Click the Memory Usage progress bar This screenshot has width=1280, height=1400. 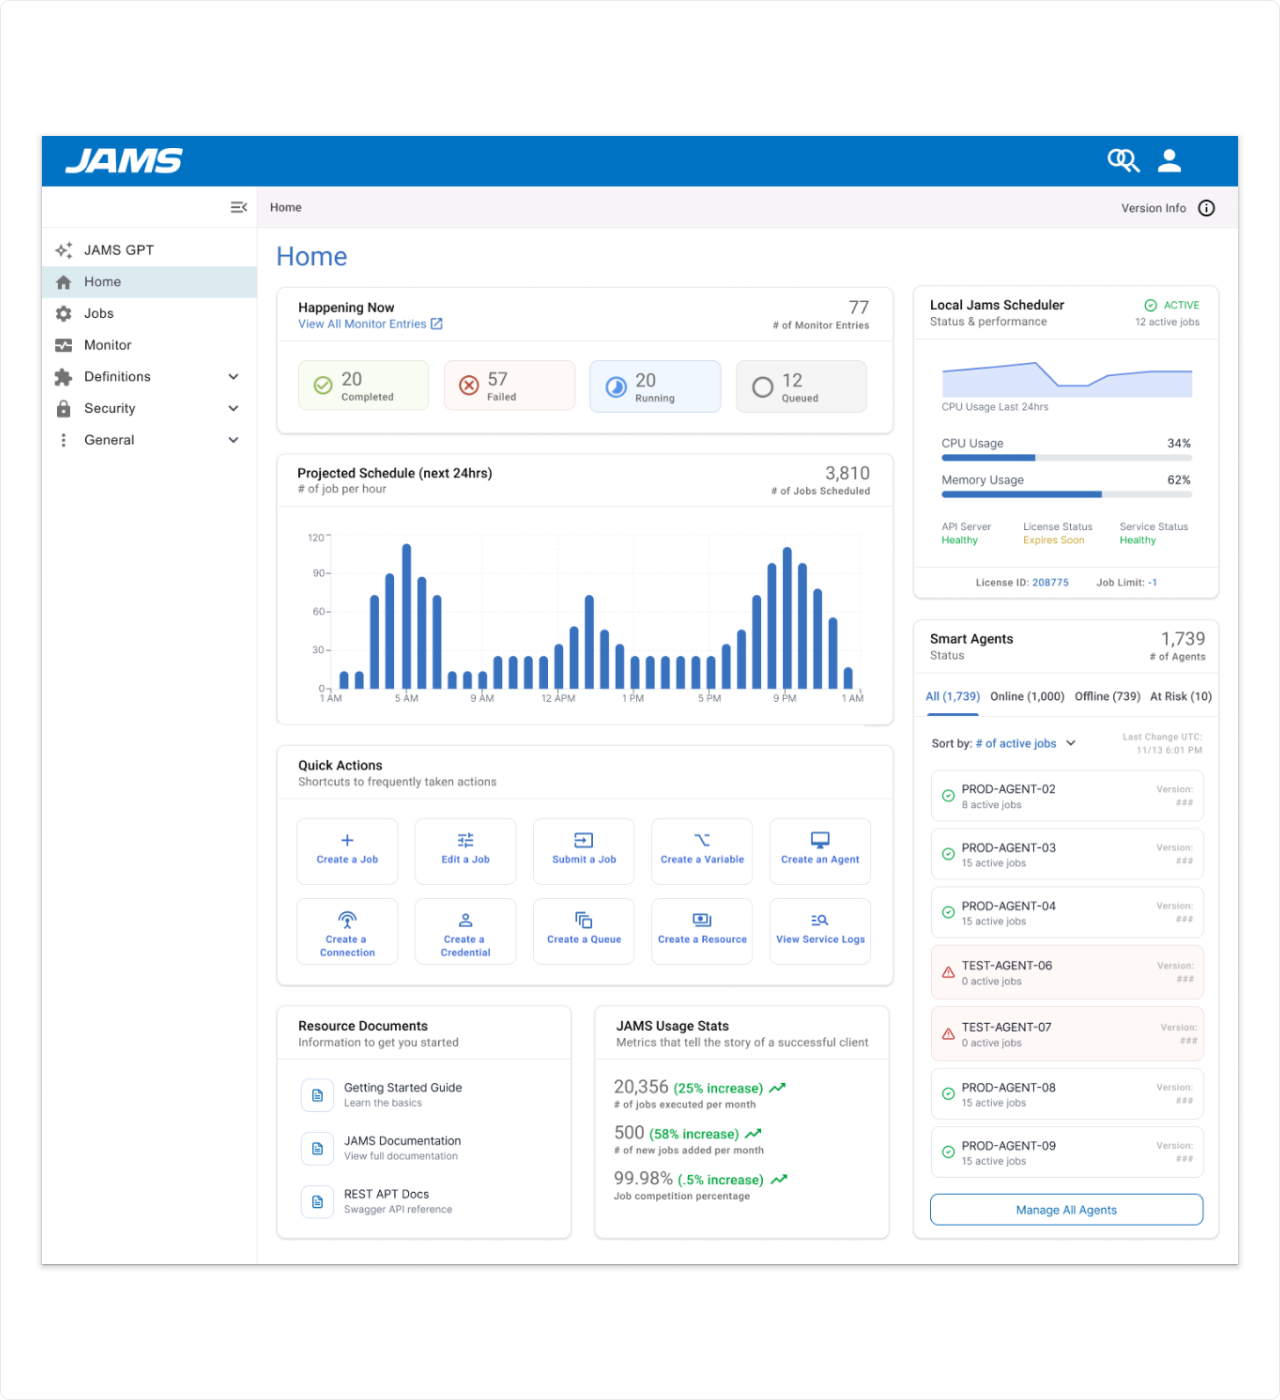click(x=1066, y=494)
